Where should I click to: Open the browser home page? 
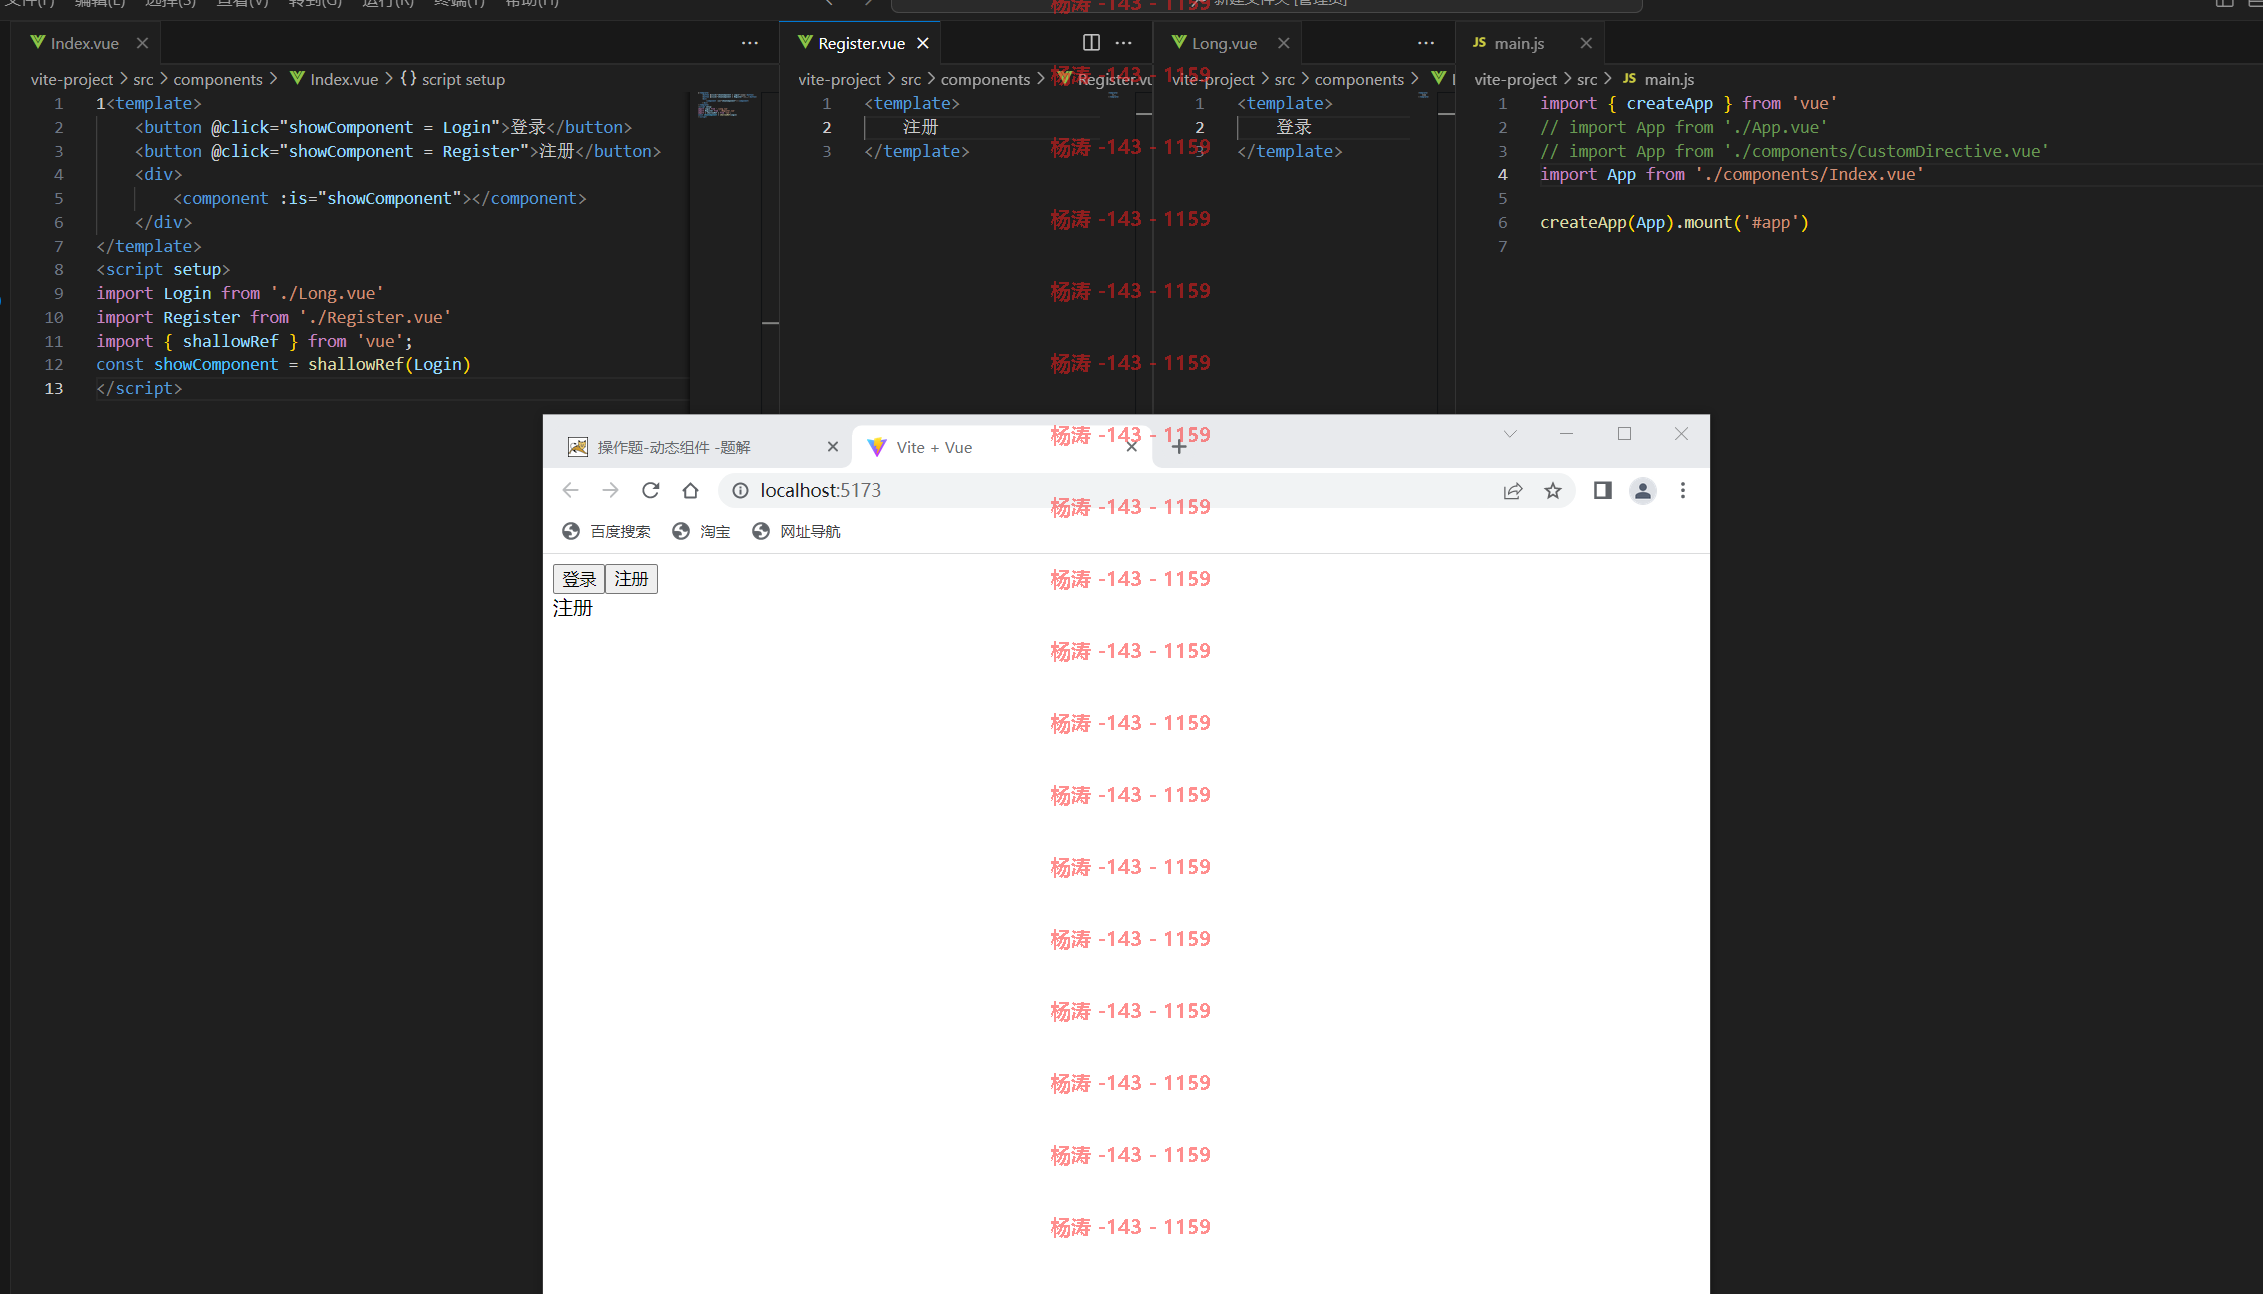690,490
